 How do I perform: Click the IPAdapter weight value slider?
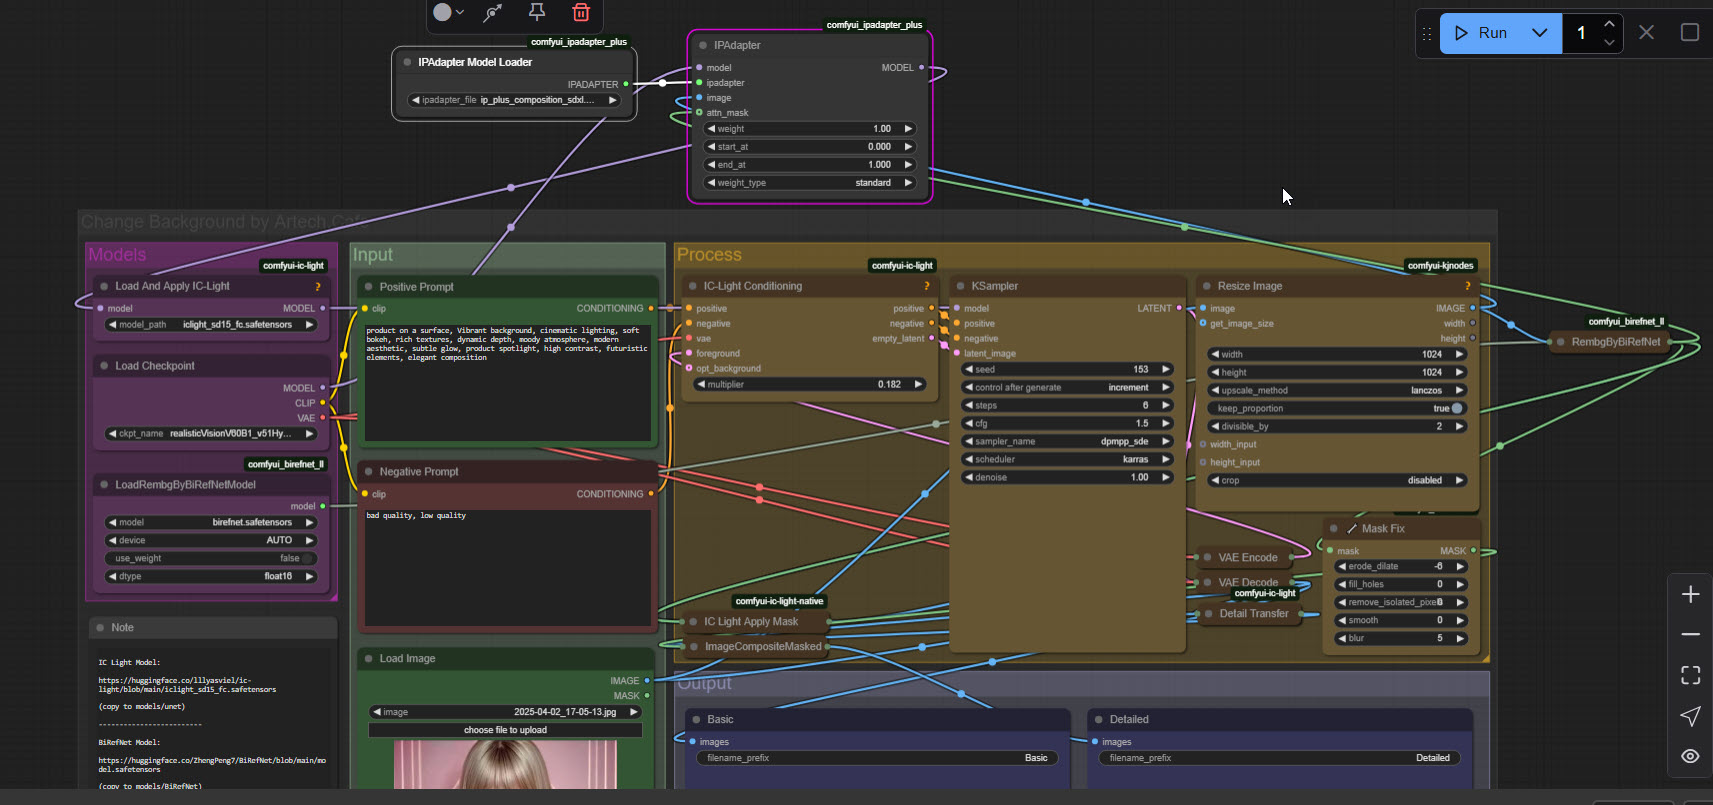(810, 129)
